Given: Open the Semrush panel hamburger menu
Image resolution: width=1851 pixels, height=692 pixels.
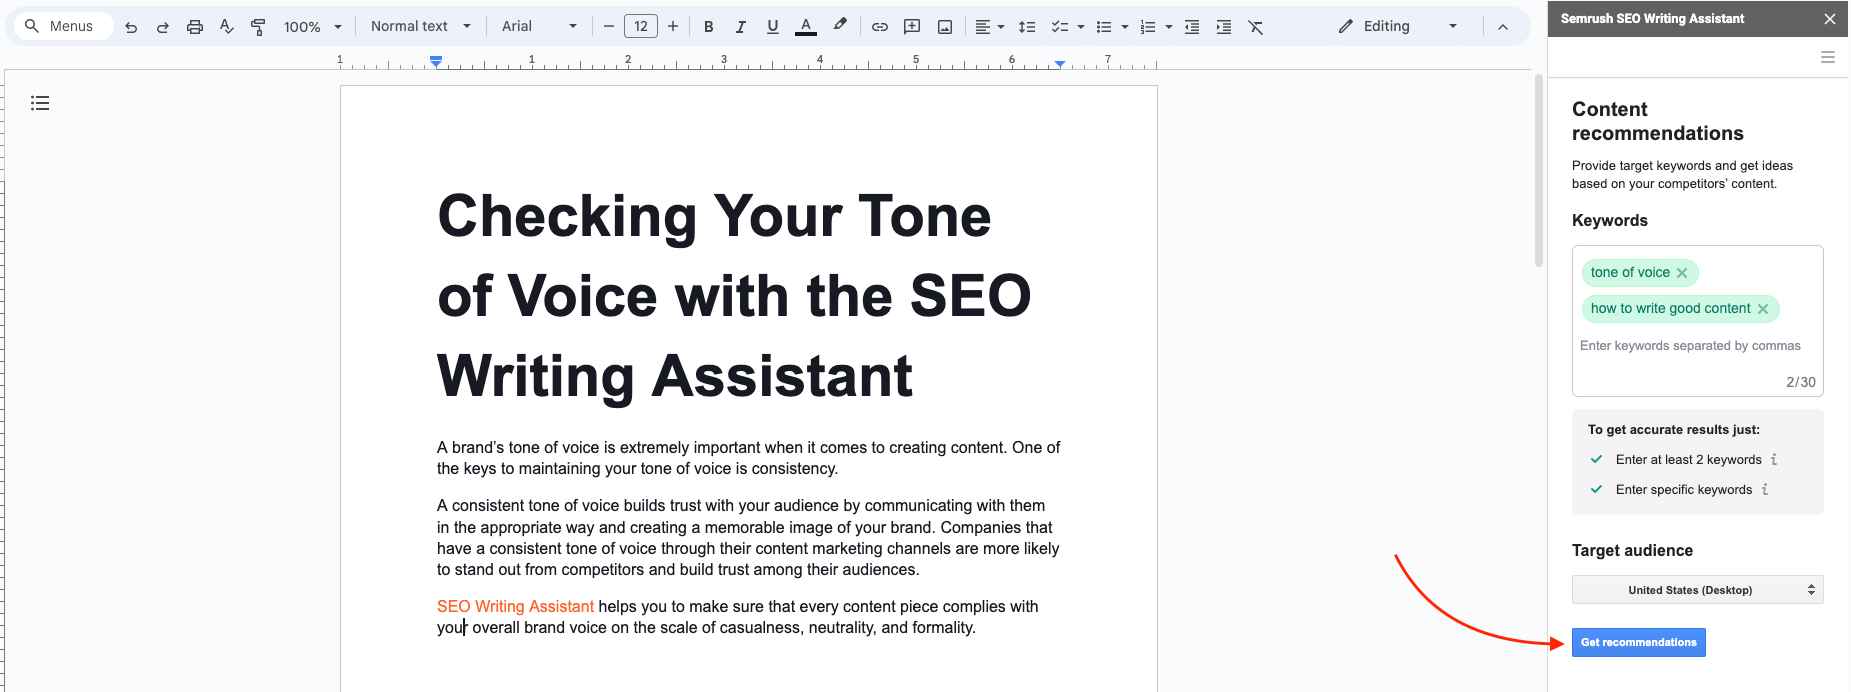Looking at the screenshot, I should click(x=1828, y=58).
